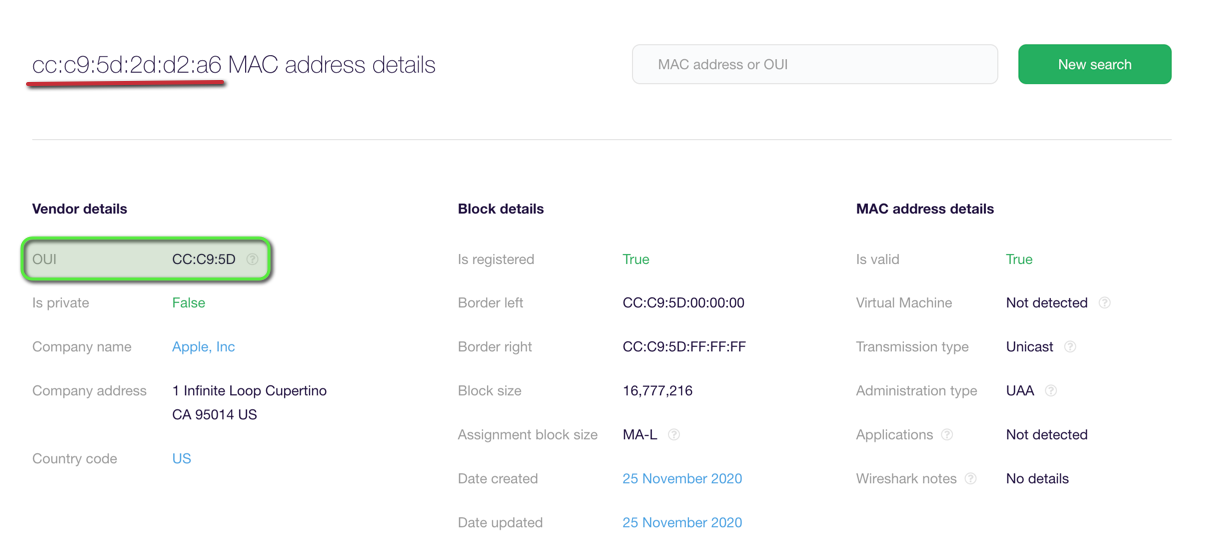Click the True value next to Is registered
This screenshot has height=553, width=1208.
click(x=636, y=259)
